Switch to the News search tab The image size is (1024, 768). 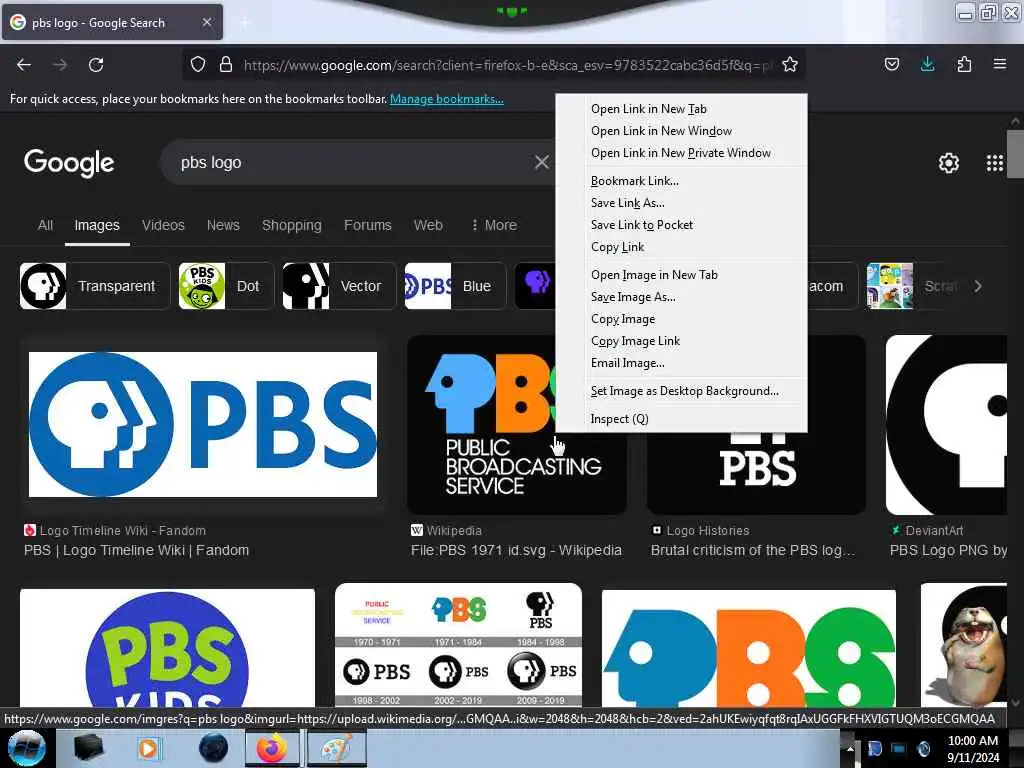[x=223, y=225]
